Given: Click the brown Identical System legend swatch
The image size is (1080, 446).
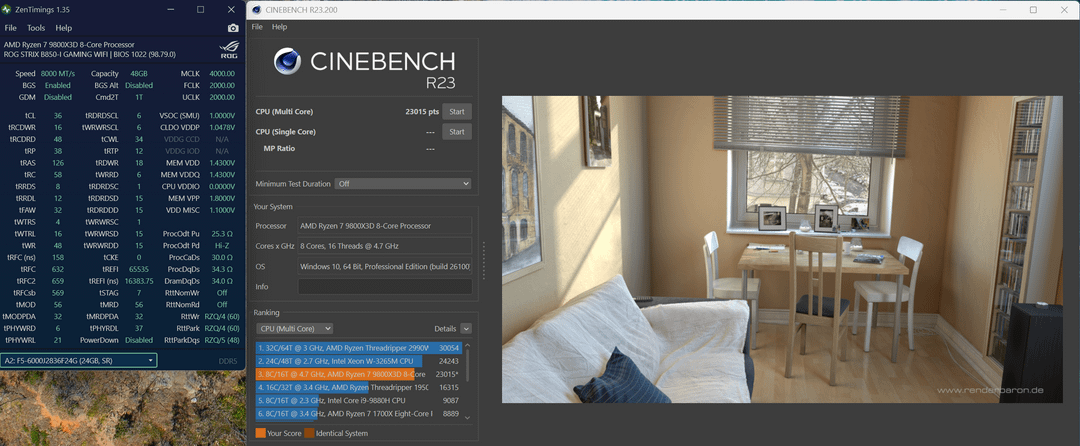Looking at the screenshot, I should coord(309,433).
